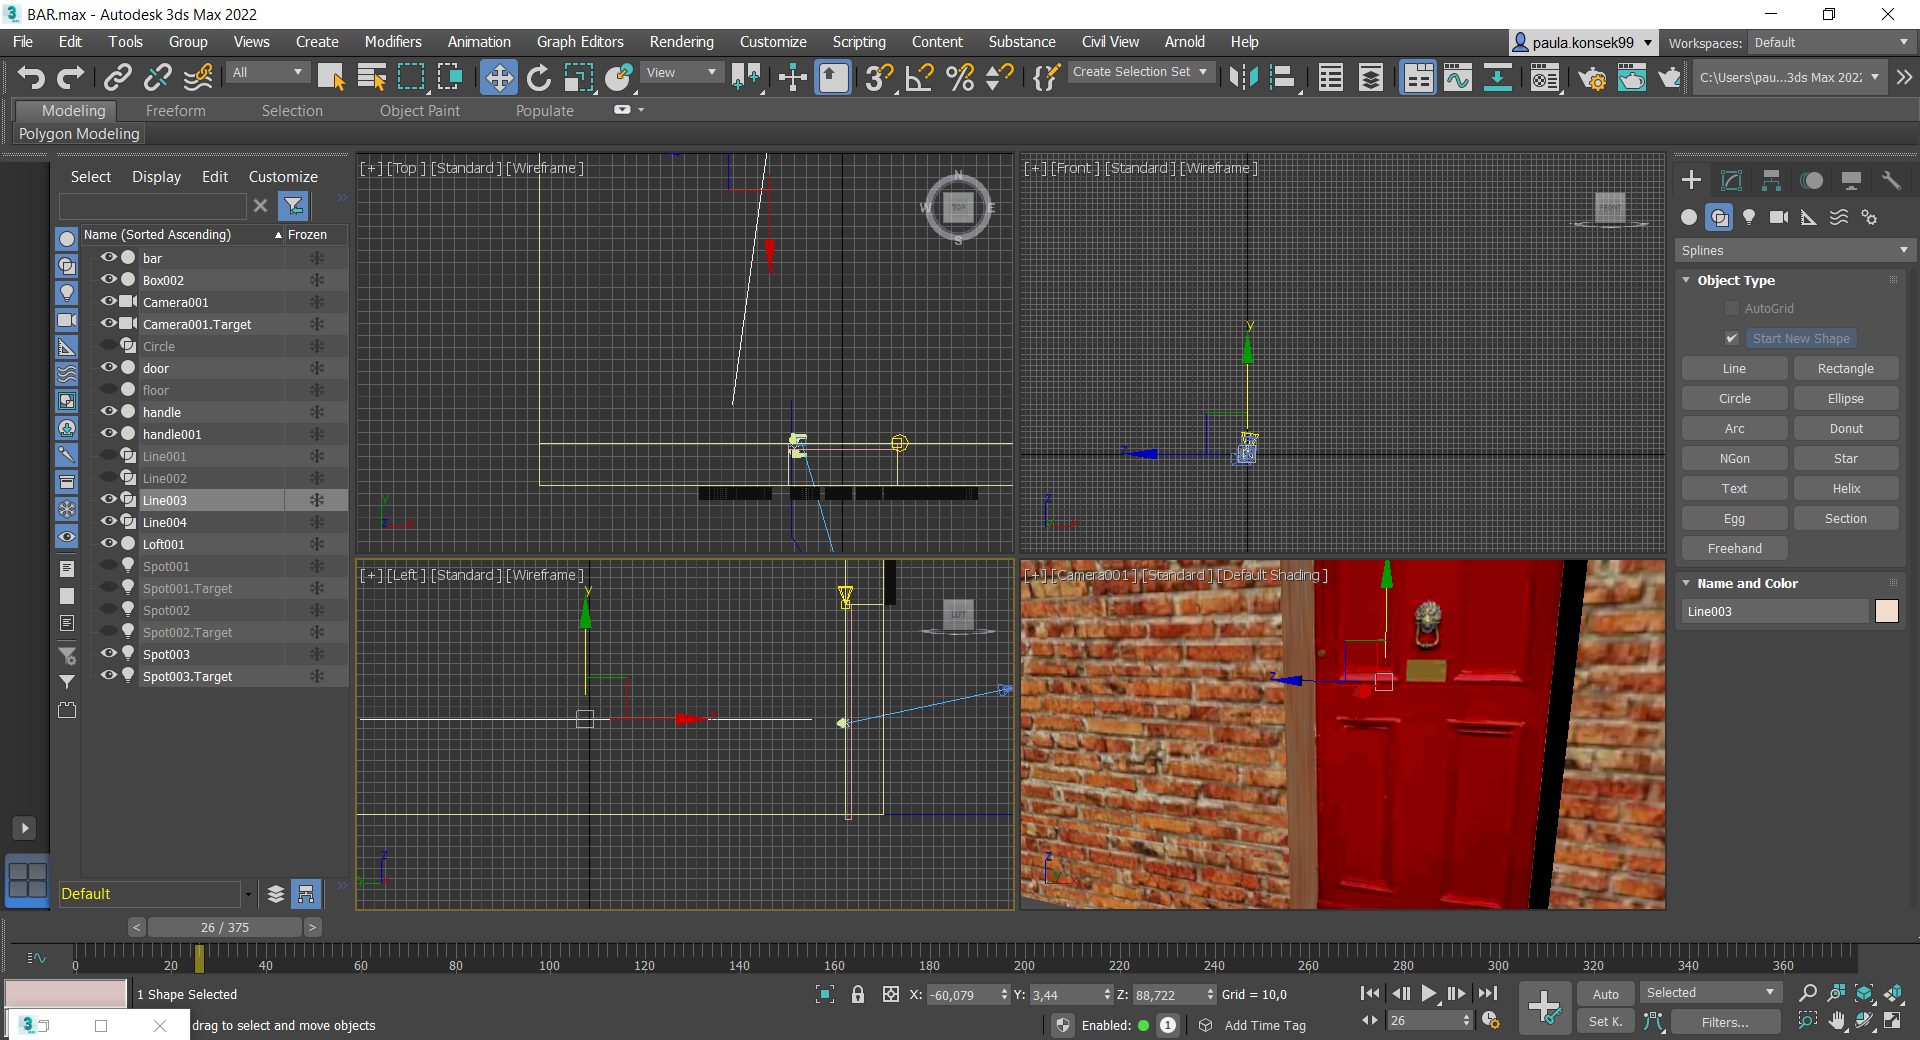This screenshot has height=1040, width=1920.
Task: Click the Mirror tool icon
Action: click(1243, 77)
